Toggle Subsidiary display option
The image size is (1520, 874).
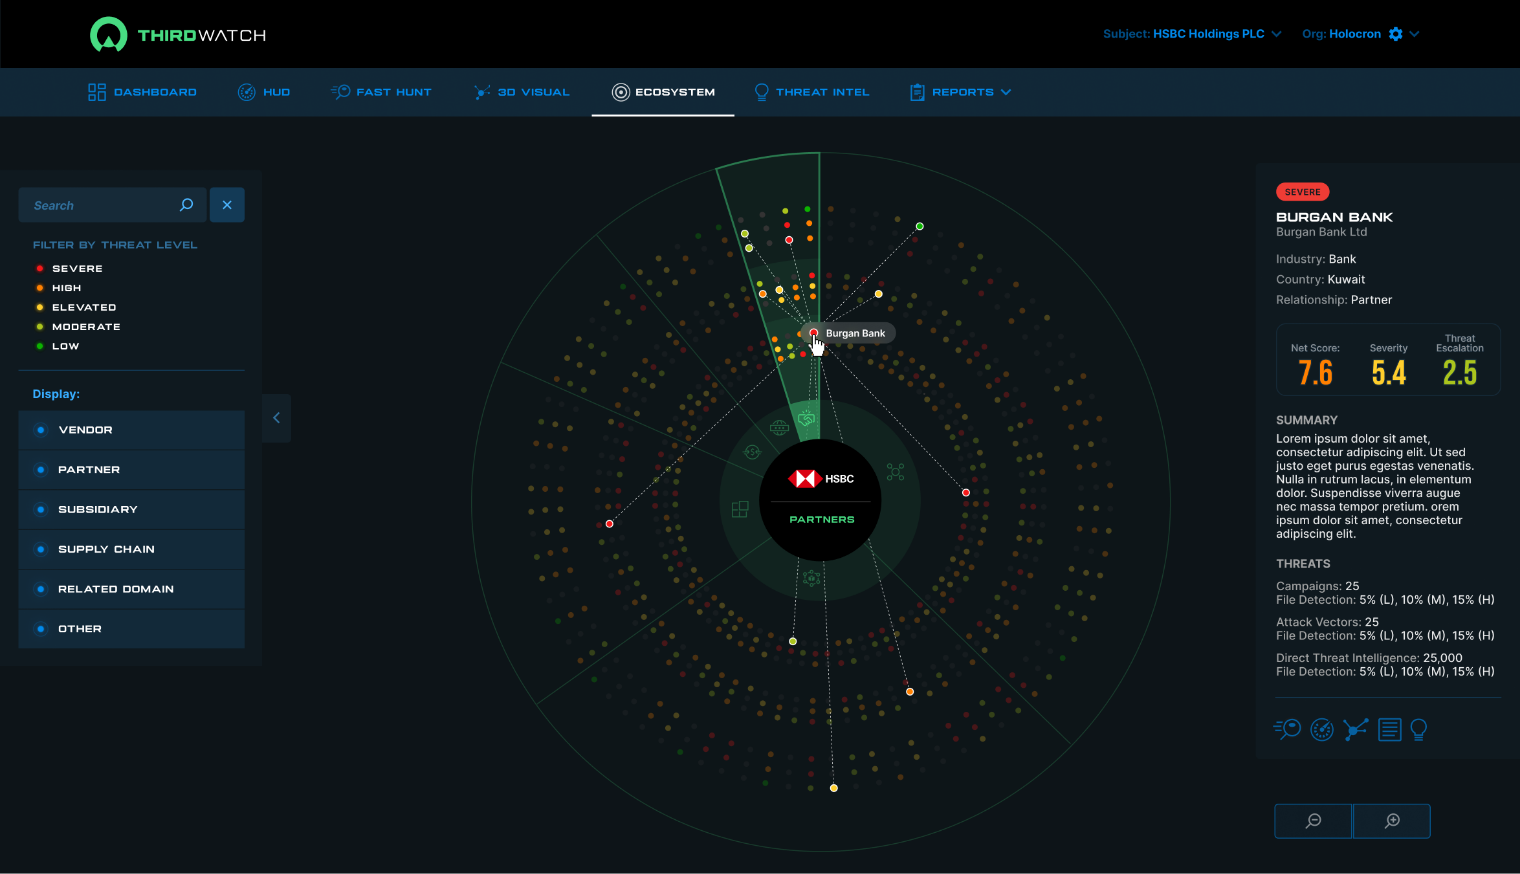[132, 510]
